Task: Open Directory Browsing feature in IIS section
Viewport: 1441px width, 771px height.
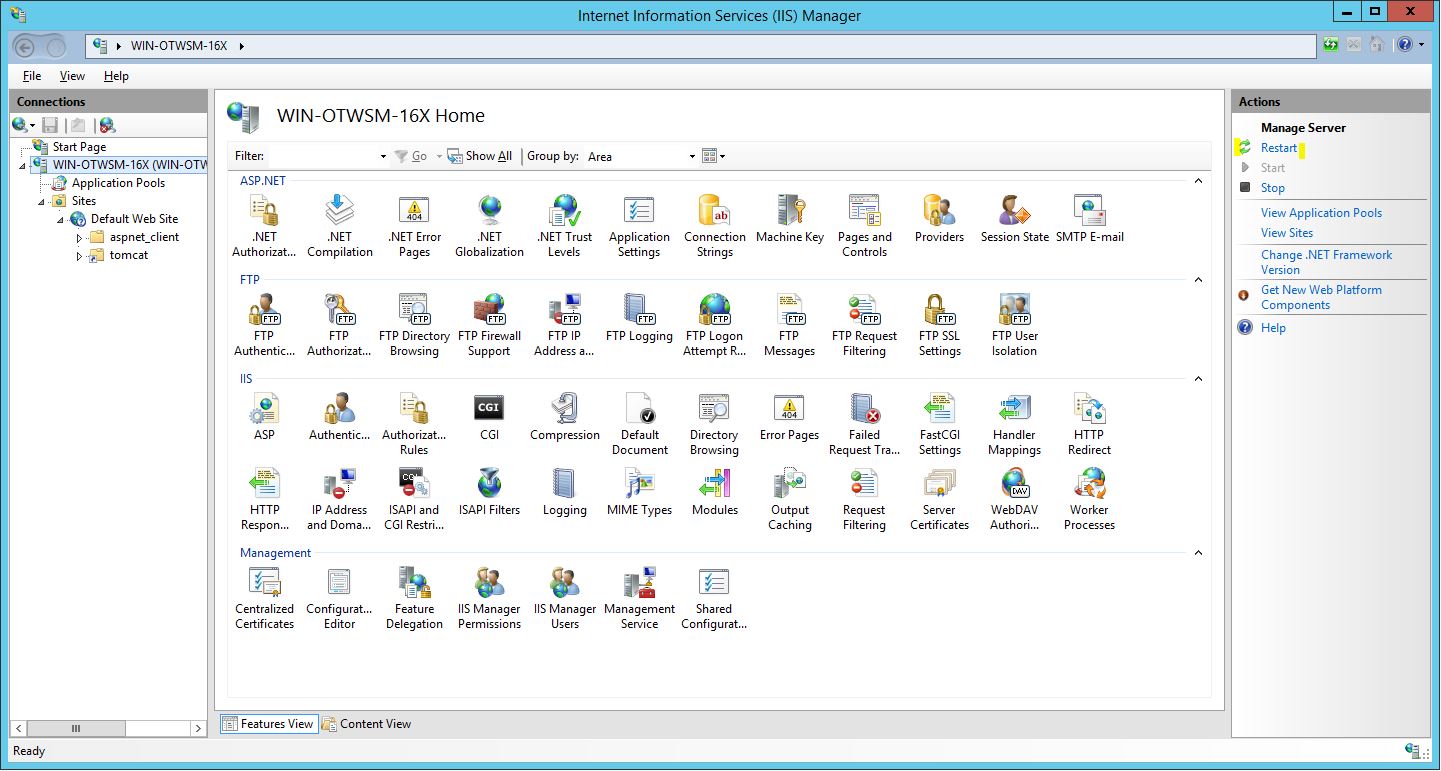Action: coord(714,424)
